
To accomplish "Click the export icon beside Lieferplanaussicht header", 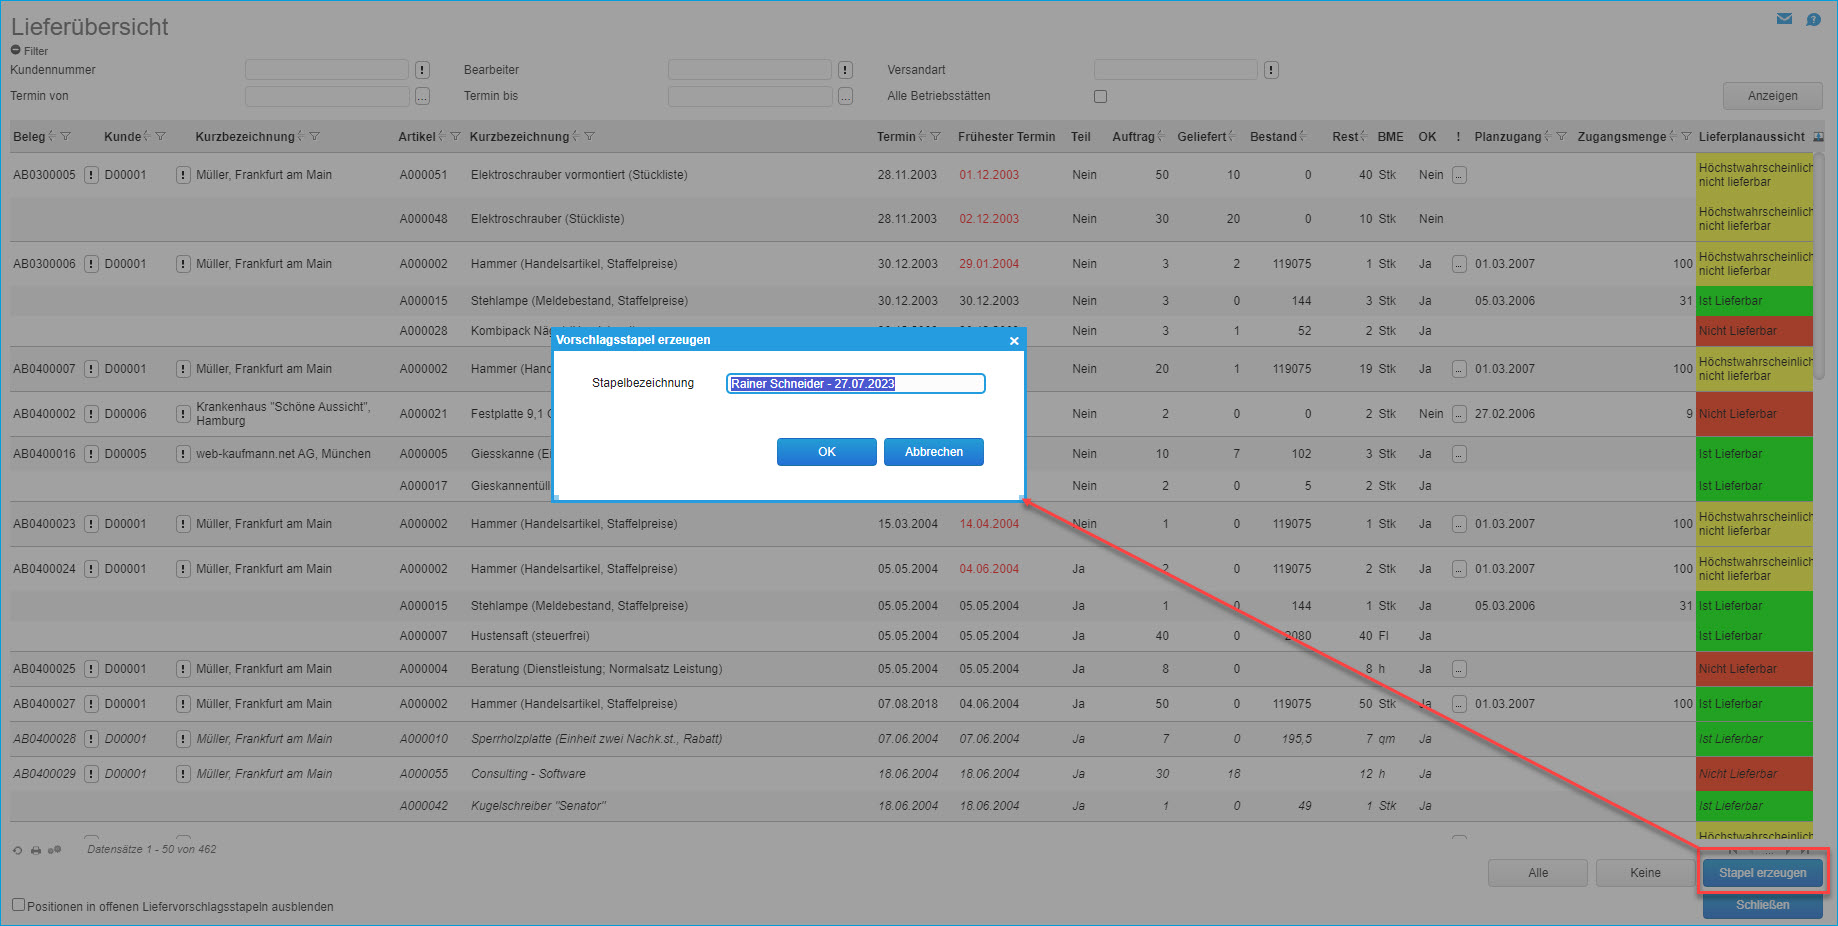I will [1818, 137].
